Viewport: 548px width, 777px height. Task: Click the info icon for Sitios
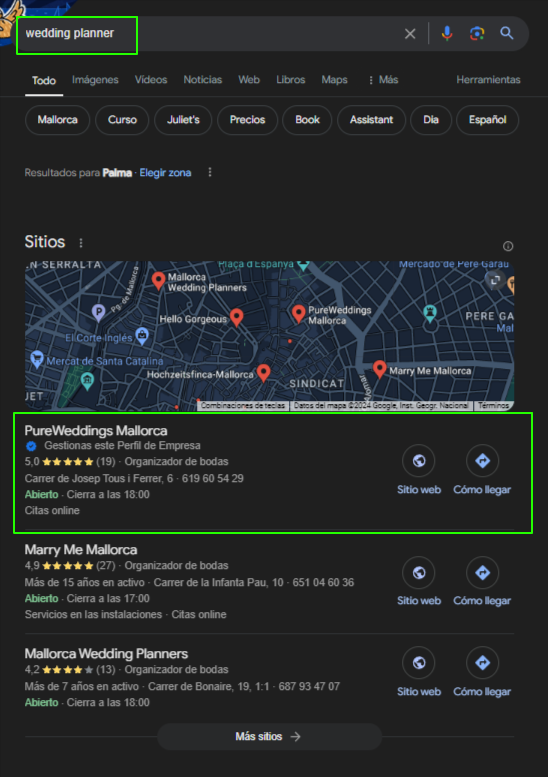[508, 246]
